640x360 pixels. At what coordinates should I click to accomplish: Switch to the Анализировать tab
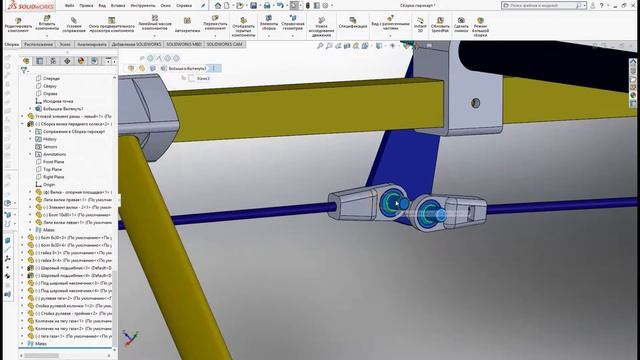point(92,44)
